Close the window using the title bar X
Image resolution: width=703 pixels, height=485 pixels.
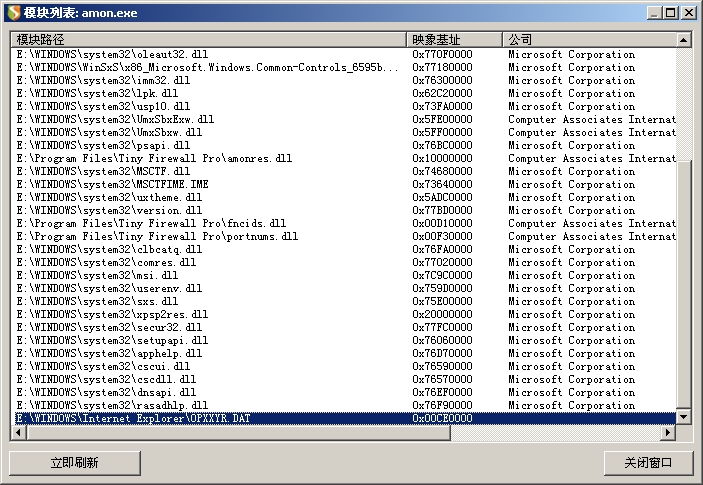(x=688, y=13)
